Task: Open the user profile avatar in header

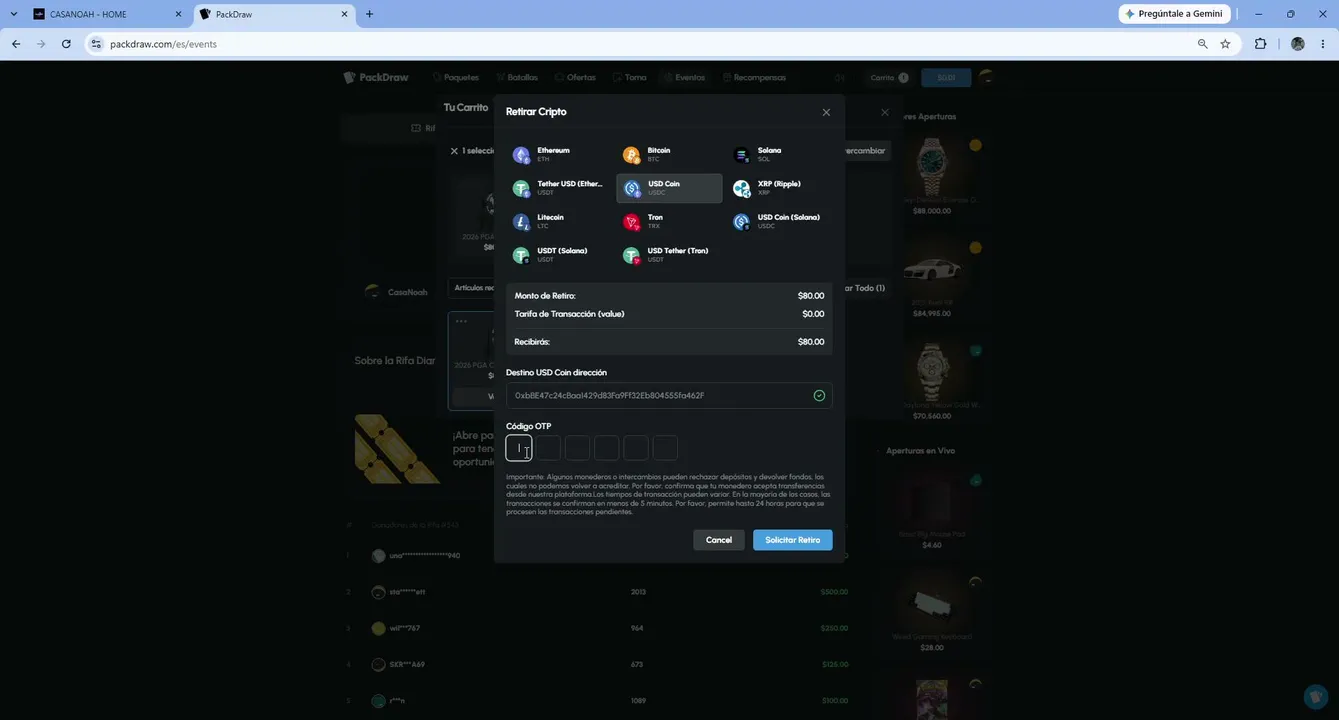Action: (x=986, y=77)
